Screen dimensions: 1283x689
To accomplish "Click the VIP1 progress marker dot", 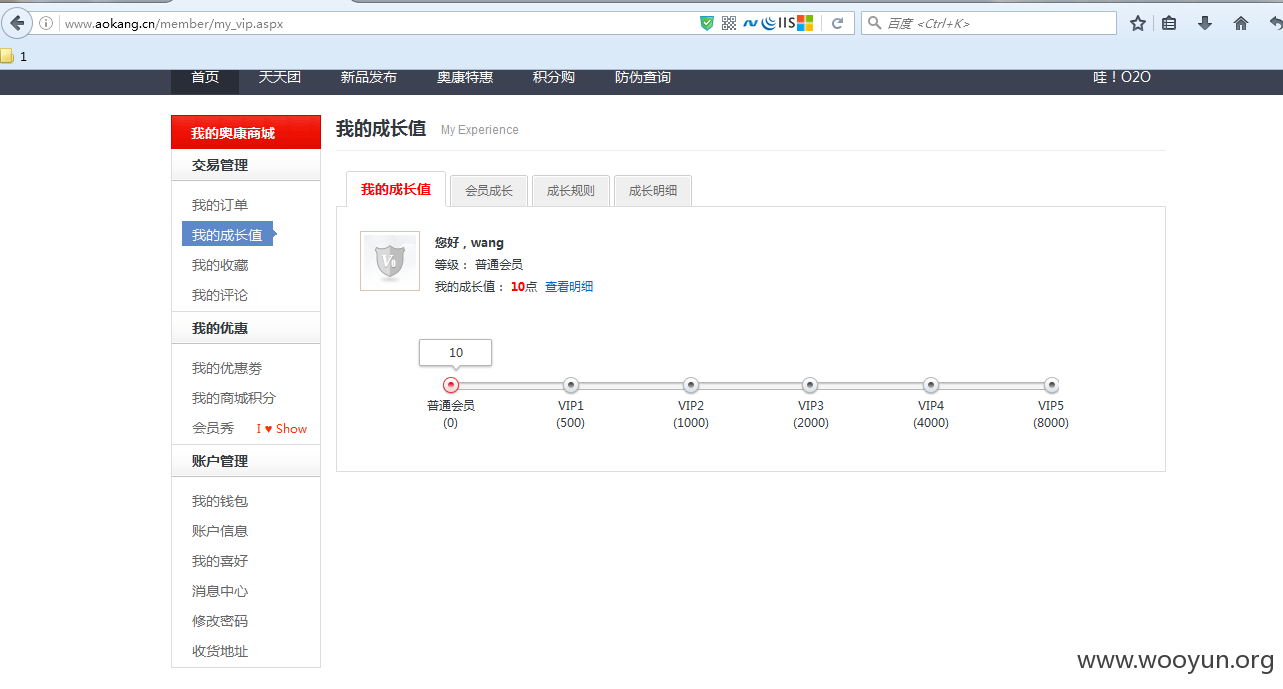I will pos(571,385).
